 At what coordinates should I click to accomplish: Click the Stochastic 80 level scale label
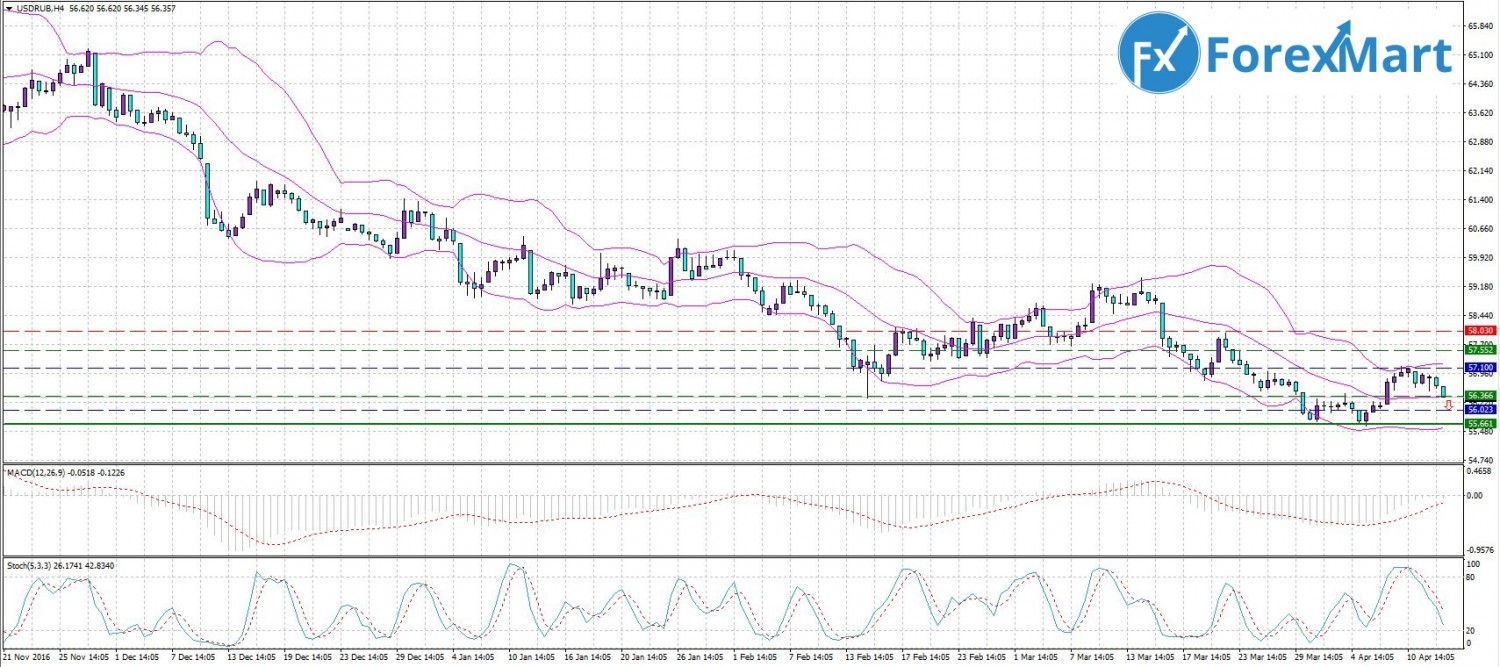tap(1471, 578)
